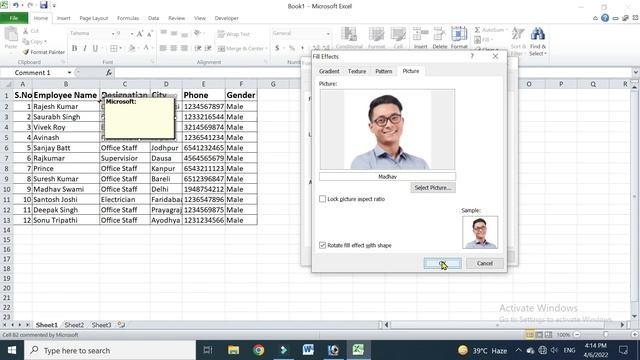Open the Customize Quick Access Toolbar dropdown
Viewport: 640px width, 360px height.
pos(54,6)
